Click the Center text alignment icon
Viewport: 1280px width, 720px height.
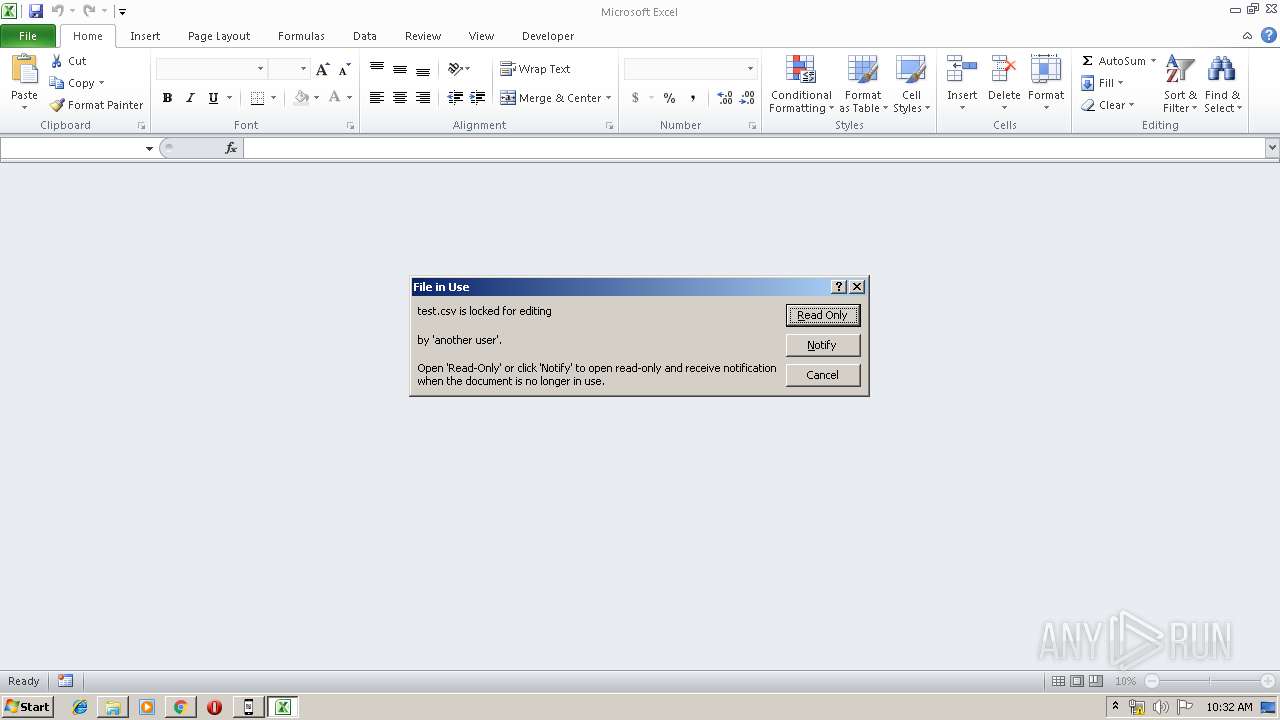click(400, 98)
